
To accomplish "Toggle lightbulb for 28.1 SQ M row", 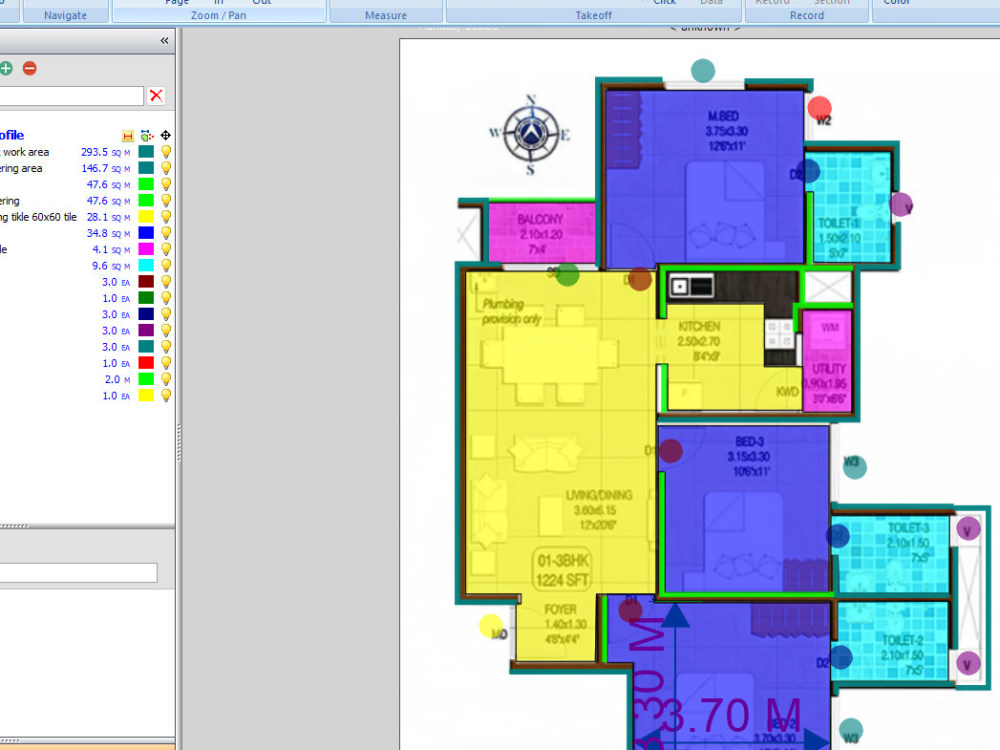I will pos(166,217).
